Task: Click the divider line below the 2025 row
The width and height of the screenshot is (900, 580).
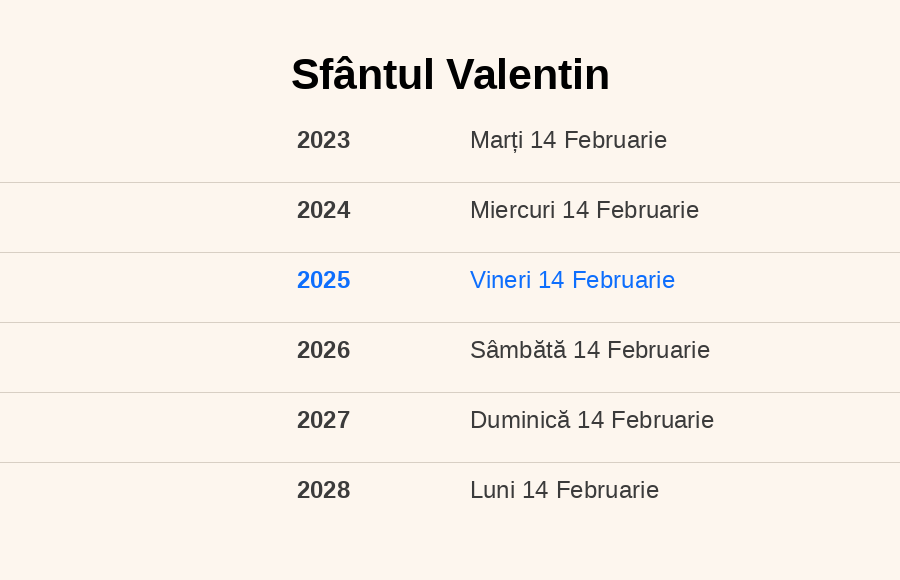Action: coord(450,323)
